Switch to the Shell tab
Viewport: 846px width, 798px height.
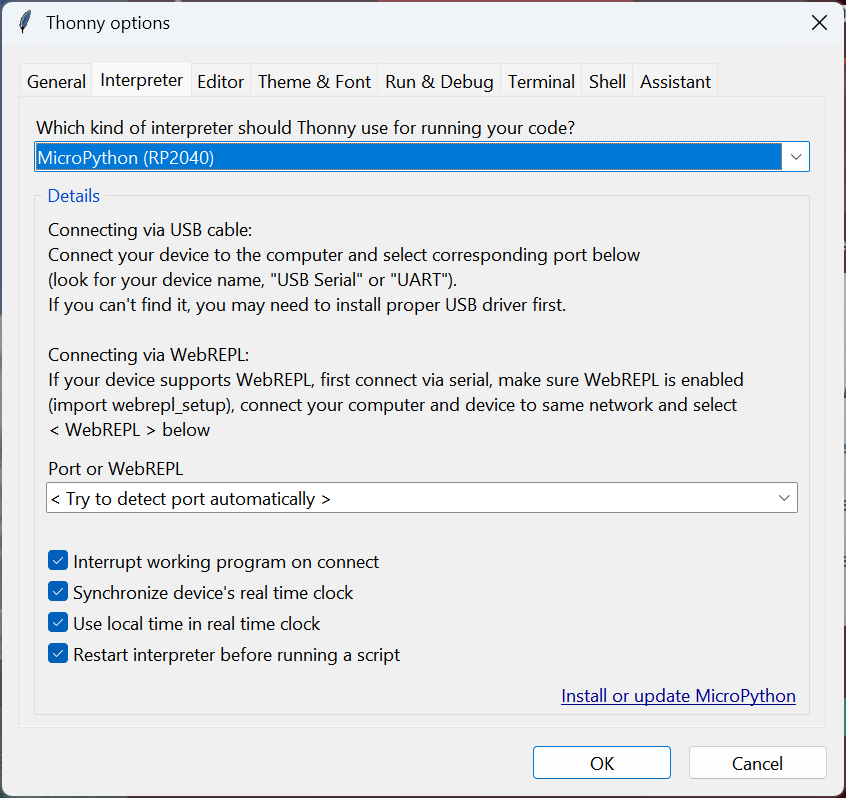click(x=607, y=82)
